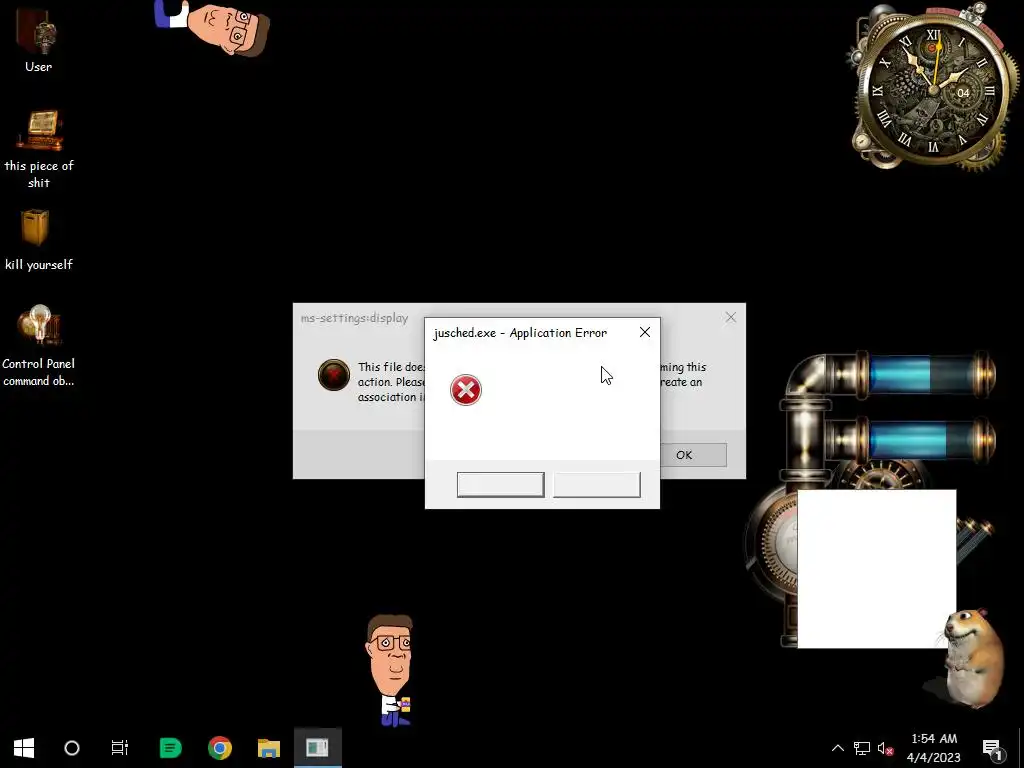Click the left blank button in the jusched.exe dialog

(x=500, y=485)
